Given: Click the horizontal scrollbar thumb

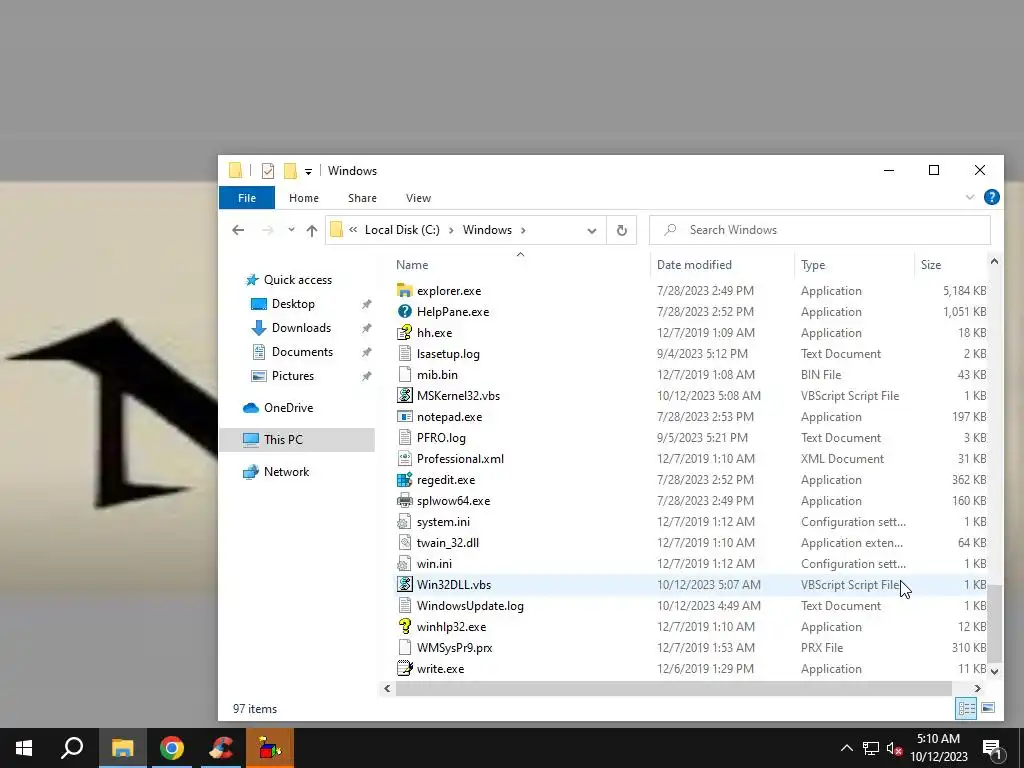Looking at the screenshot, I should tap(673, 688).
